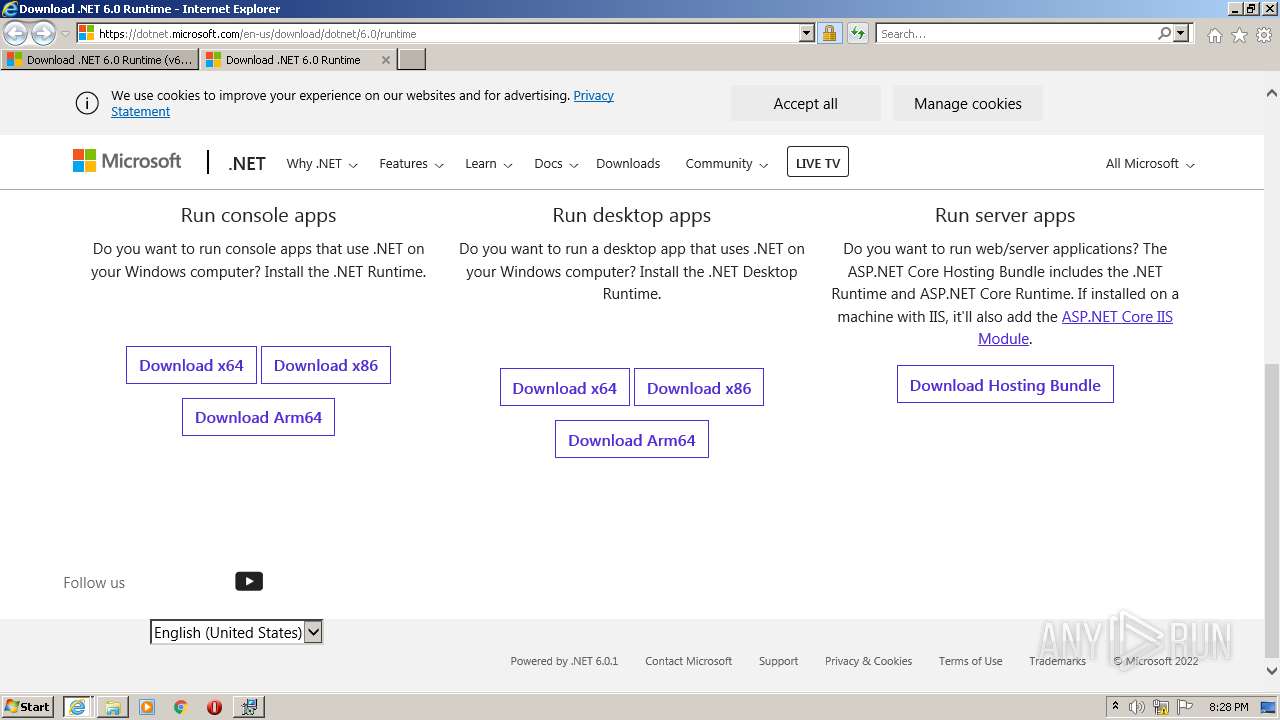The width and height of the screenshot is (1280, 720).
Task: Click the cookie banner info icon
Action: (87, 103)
